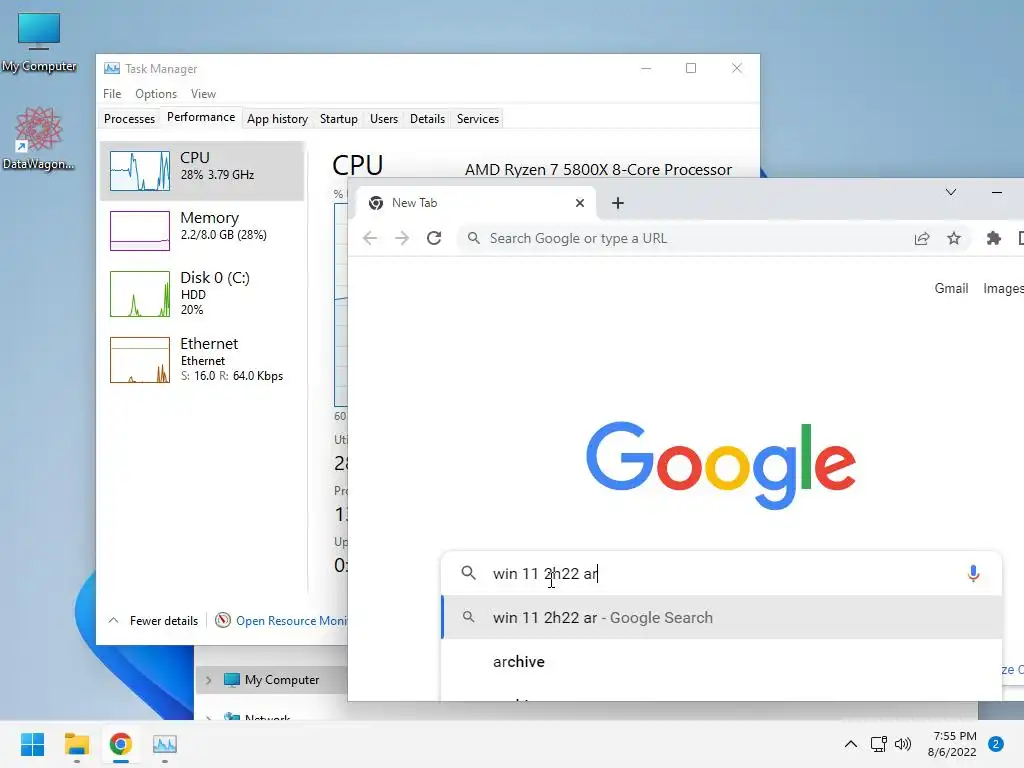Image resolution: width=1024 pixels, height=768 pixels.
Task: Open the Options menu in Task Manager
Action: point(155,94)
